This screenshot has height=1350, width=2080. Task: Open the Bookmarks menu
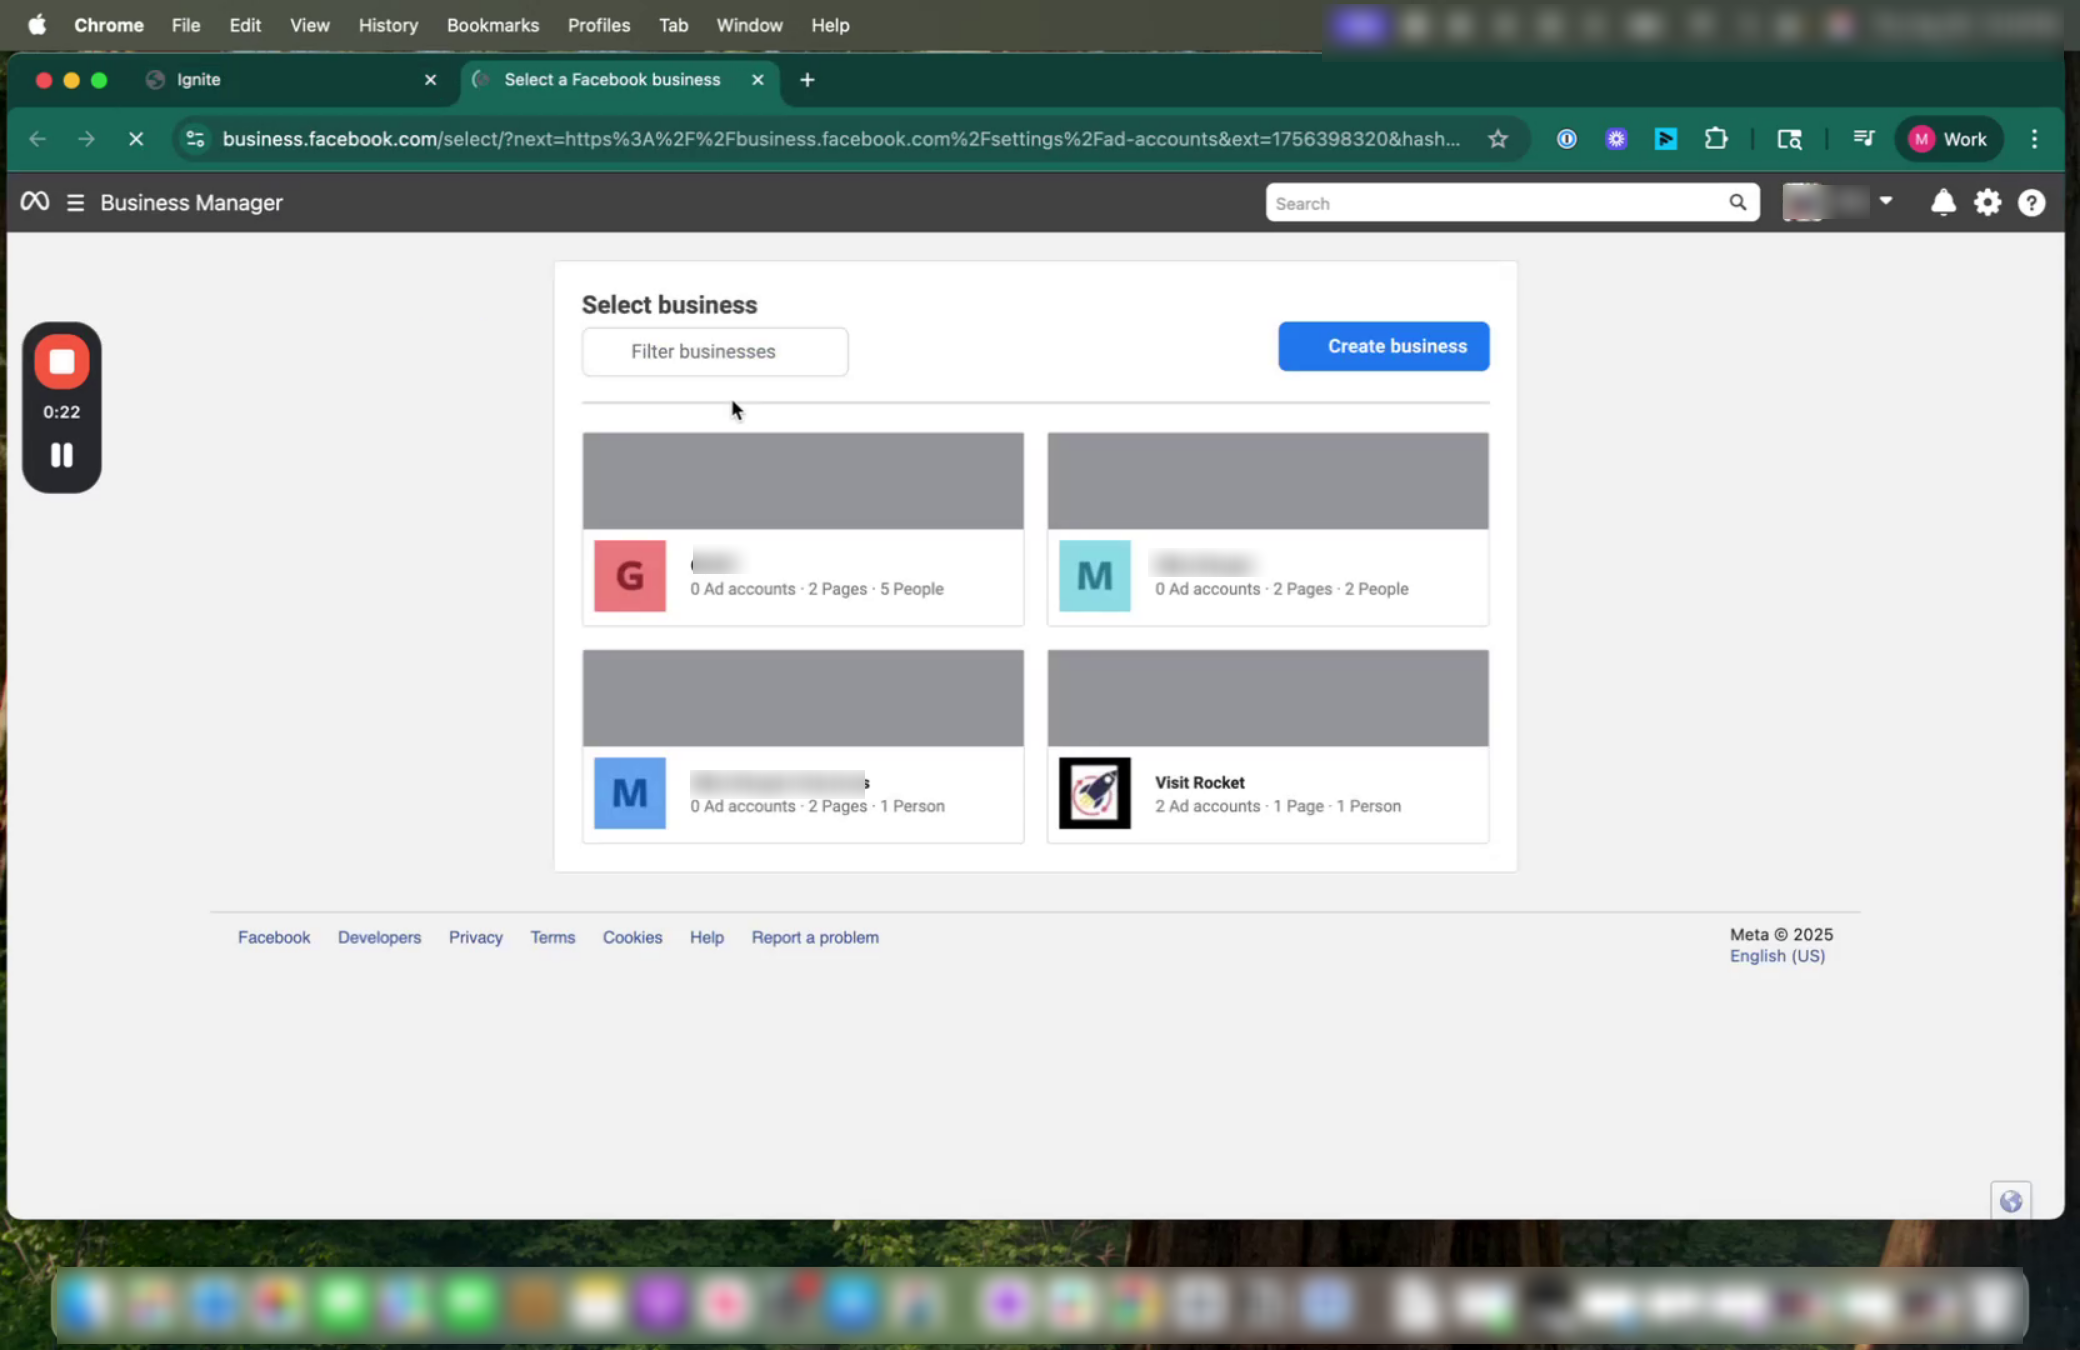(493, 25)
